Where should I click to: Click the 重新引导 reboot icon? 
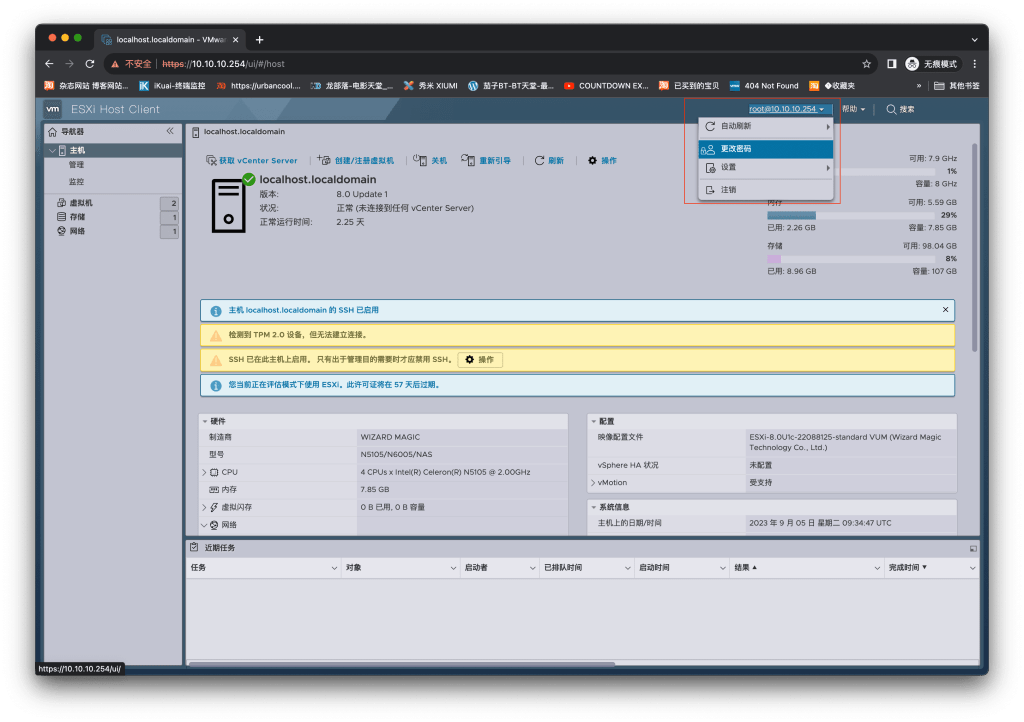click(x=467, y=160)
